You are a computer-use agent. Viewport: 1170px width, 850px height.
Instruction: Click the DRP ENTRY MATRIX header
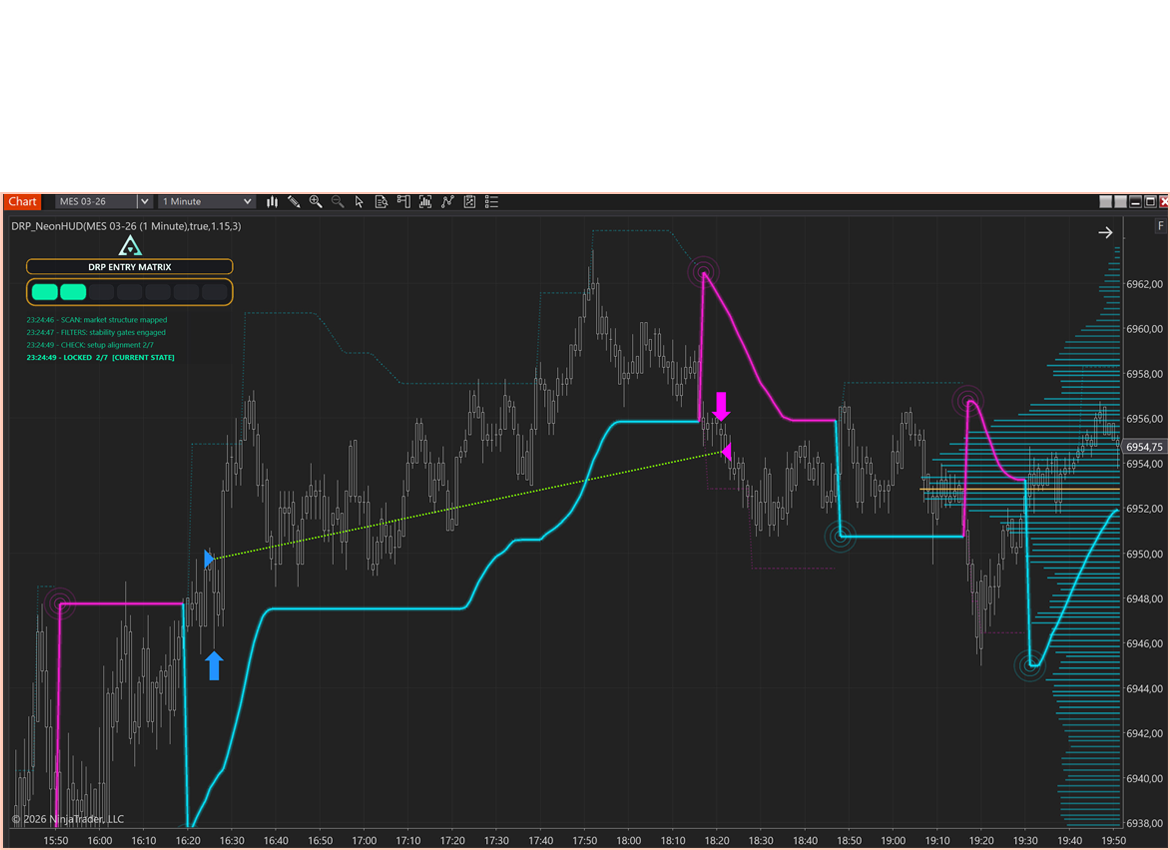pos(129,267)
